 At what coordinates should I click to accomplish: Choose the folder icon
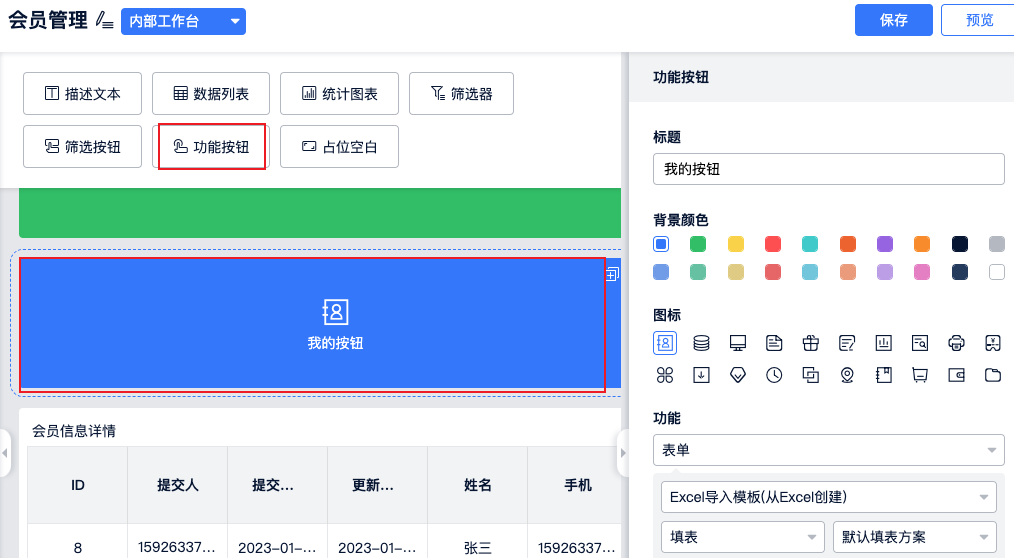[x=993, y=375]
